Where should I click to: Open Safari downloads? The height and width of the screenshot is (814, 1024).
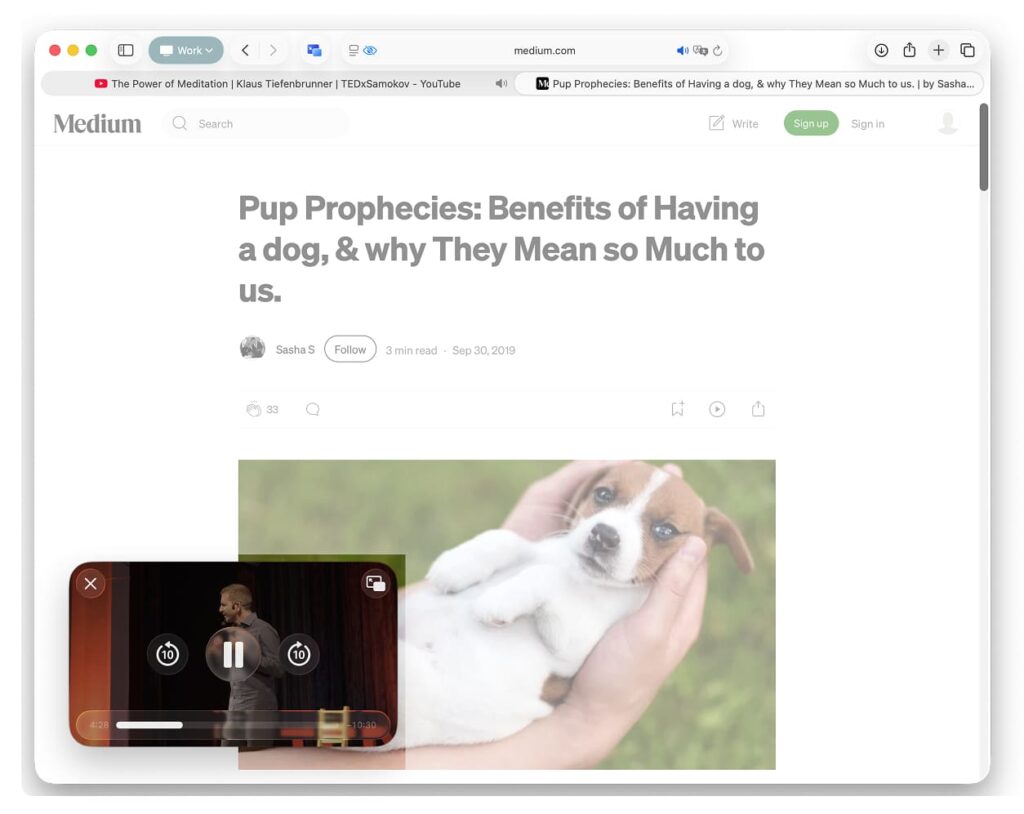(882, 50)
